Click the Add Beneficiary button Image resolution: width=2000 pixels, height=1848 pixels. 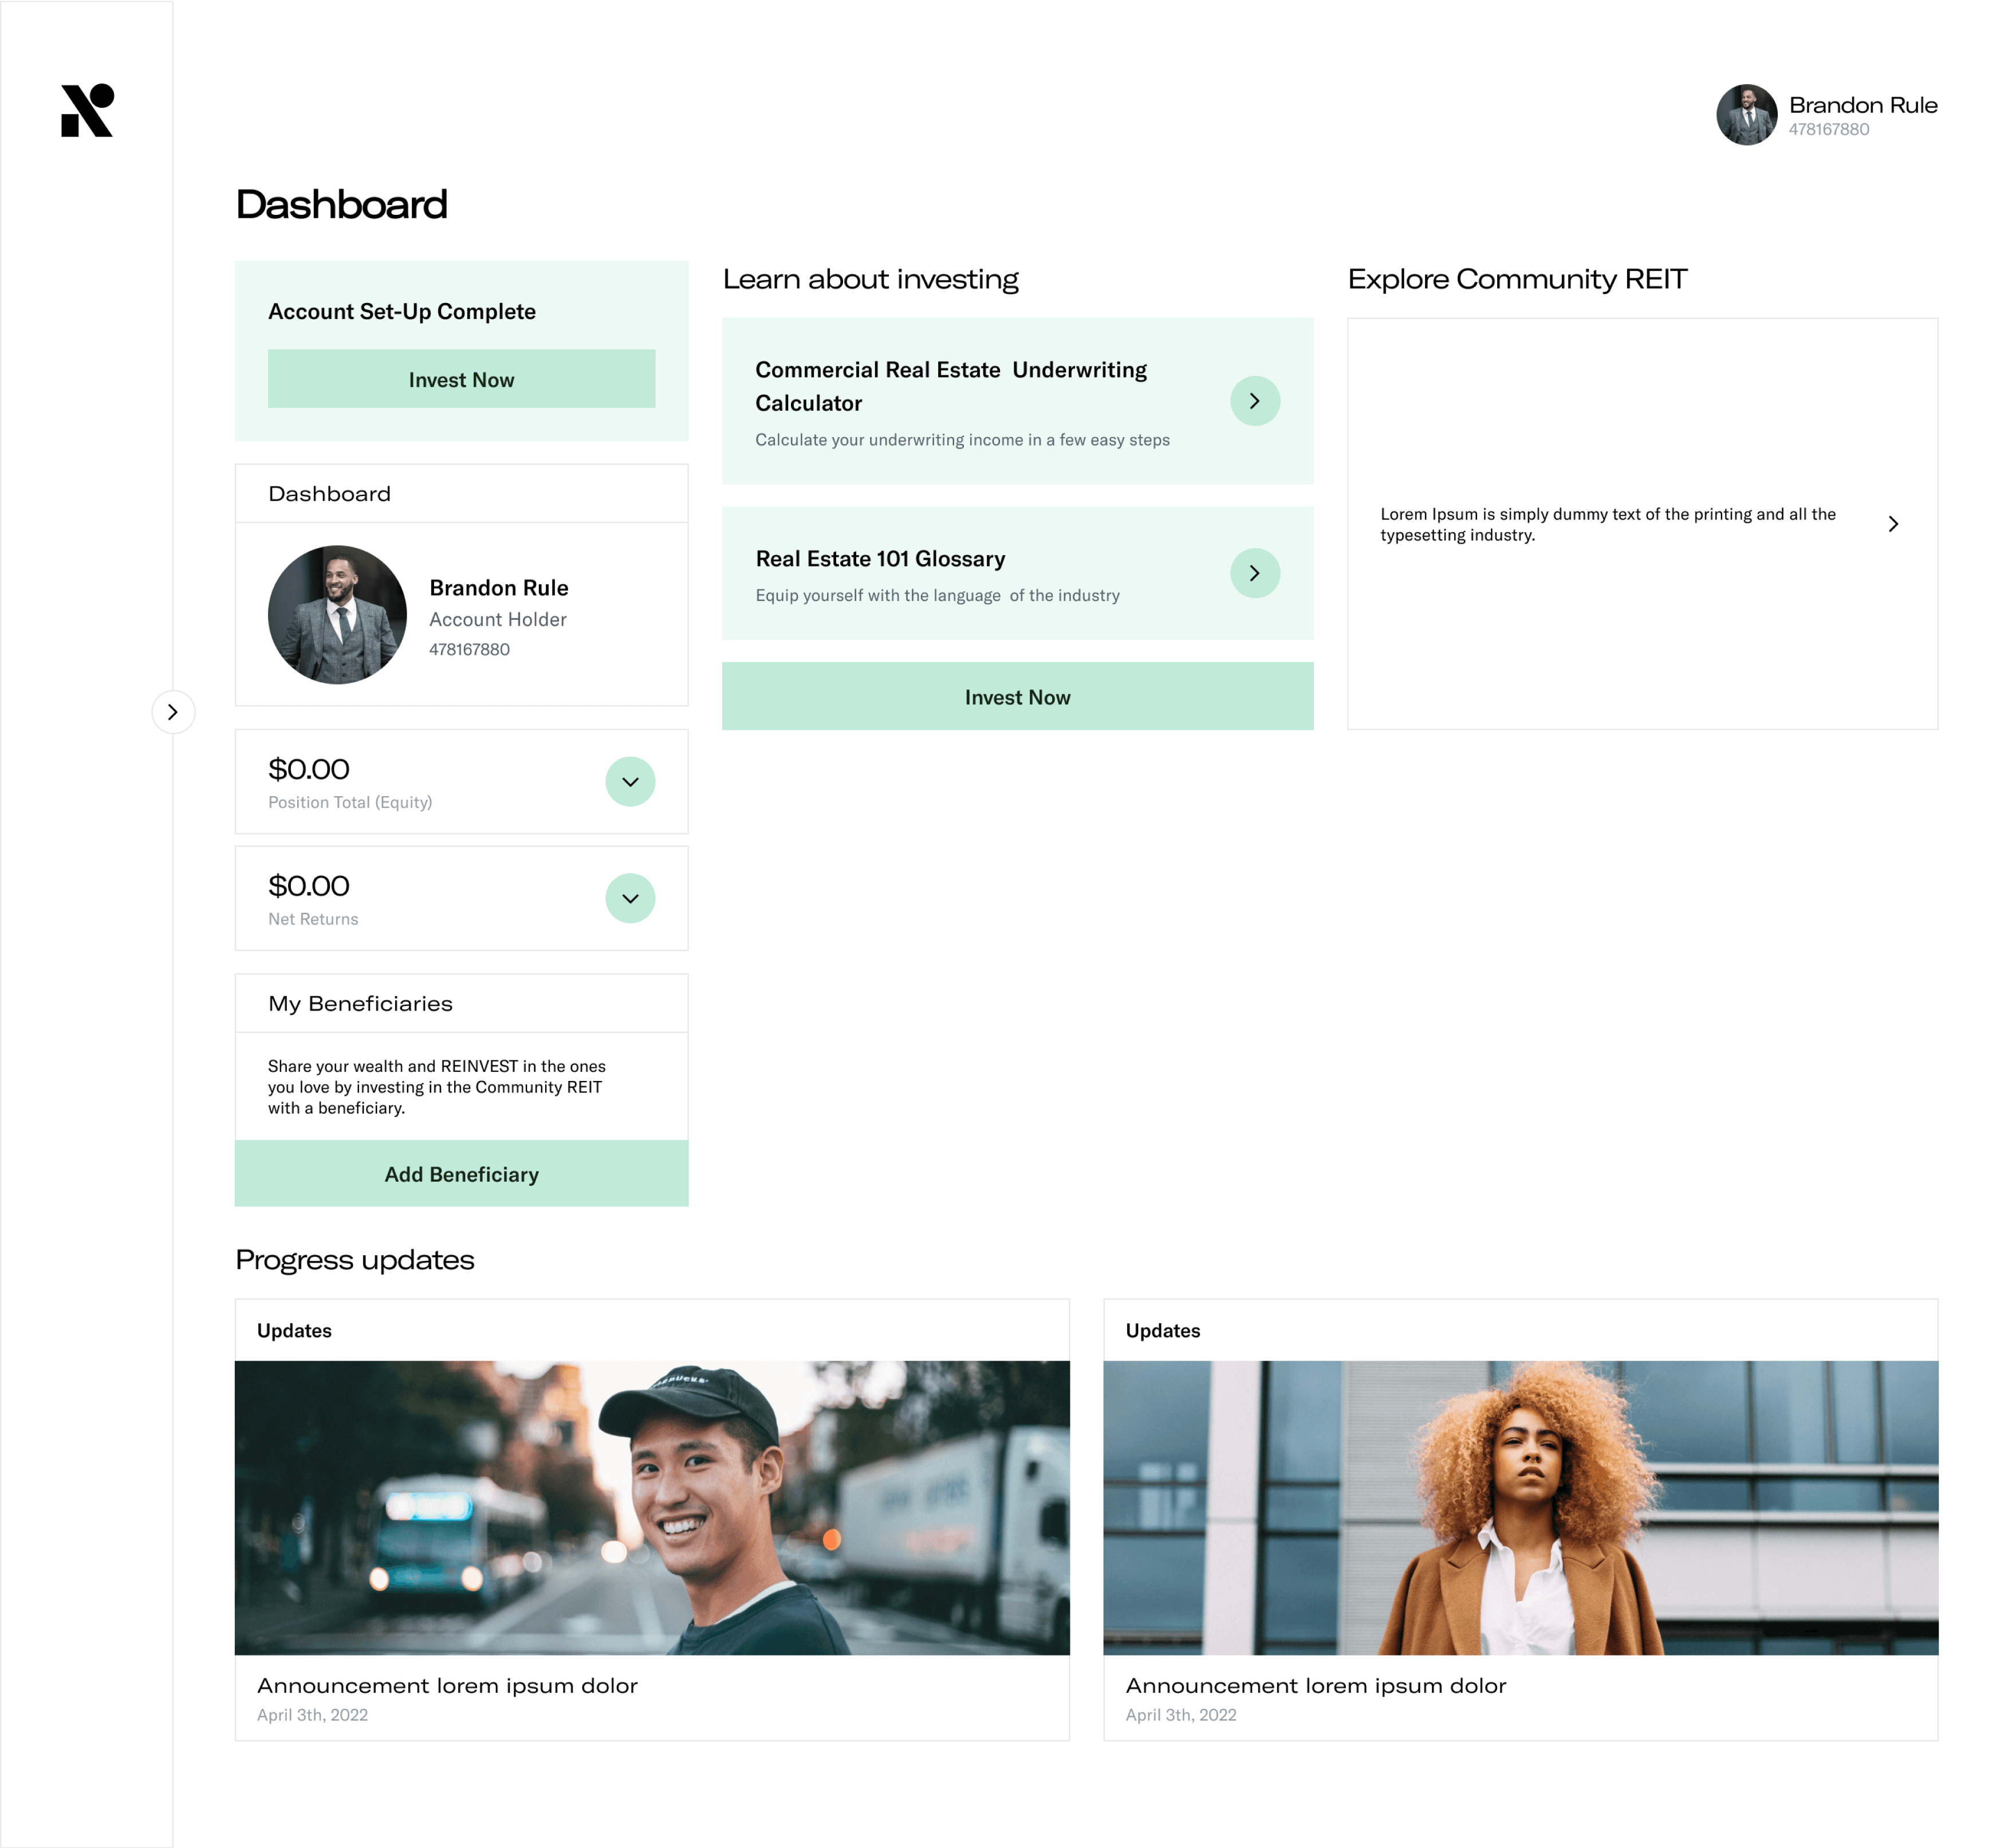(461, 1174)
